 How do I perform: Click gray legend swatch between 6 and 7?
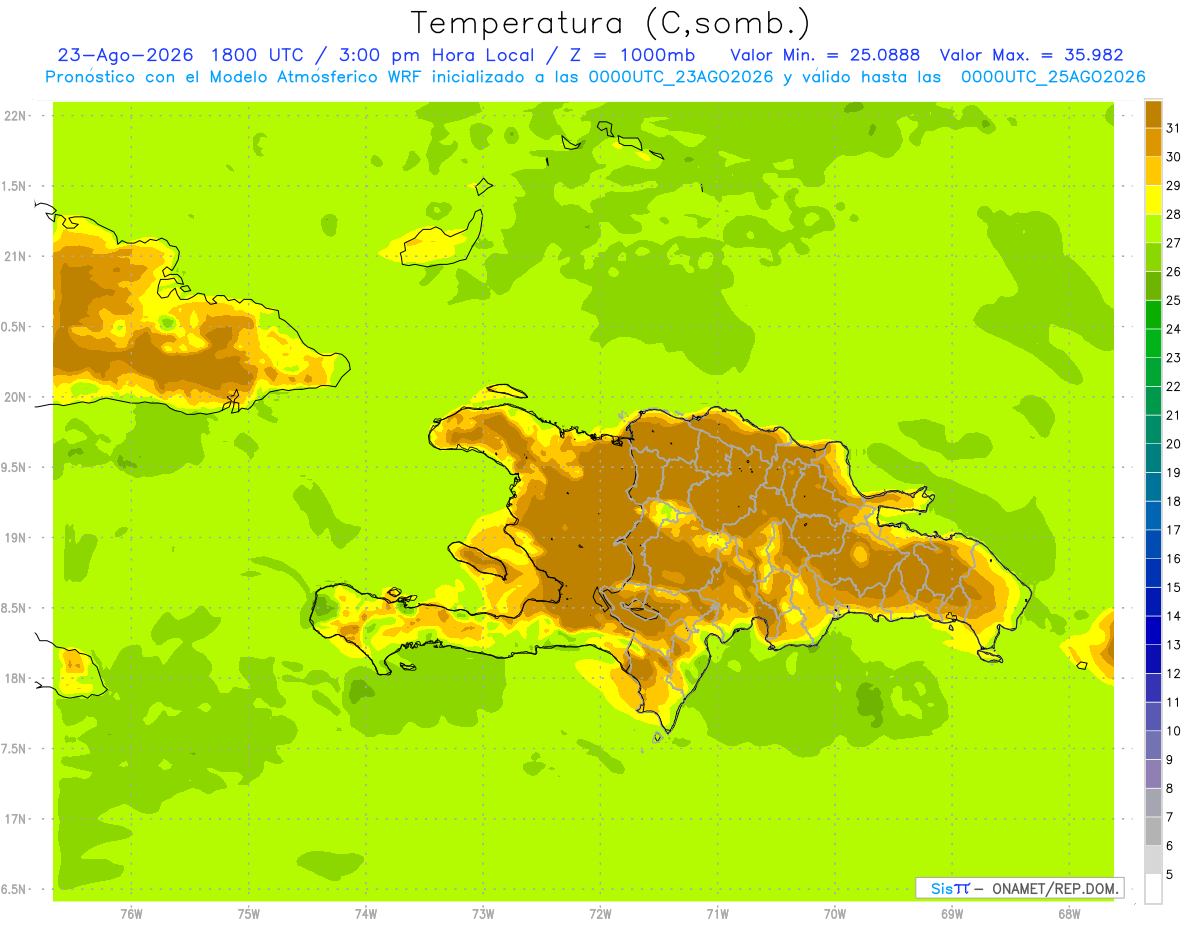click(x=1153, y=831)
